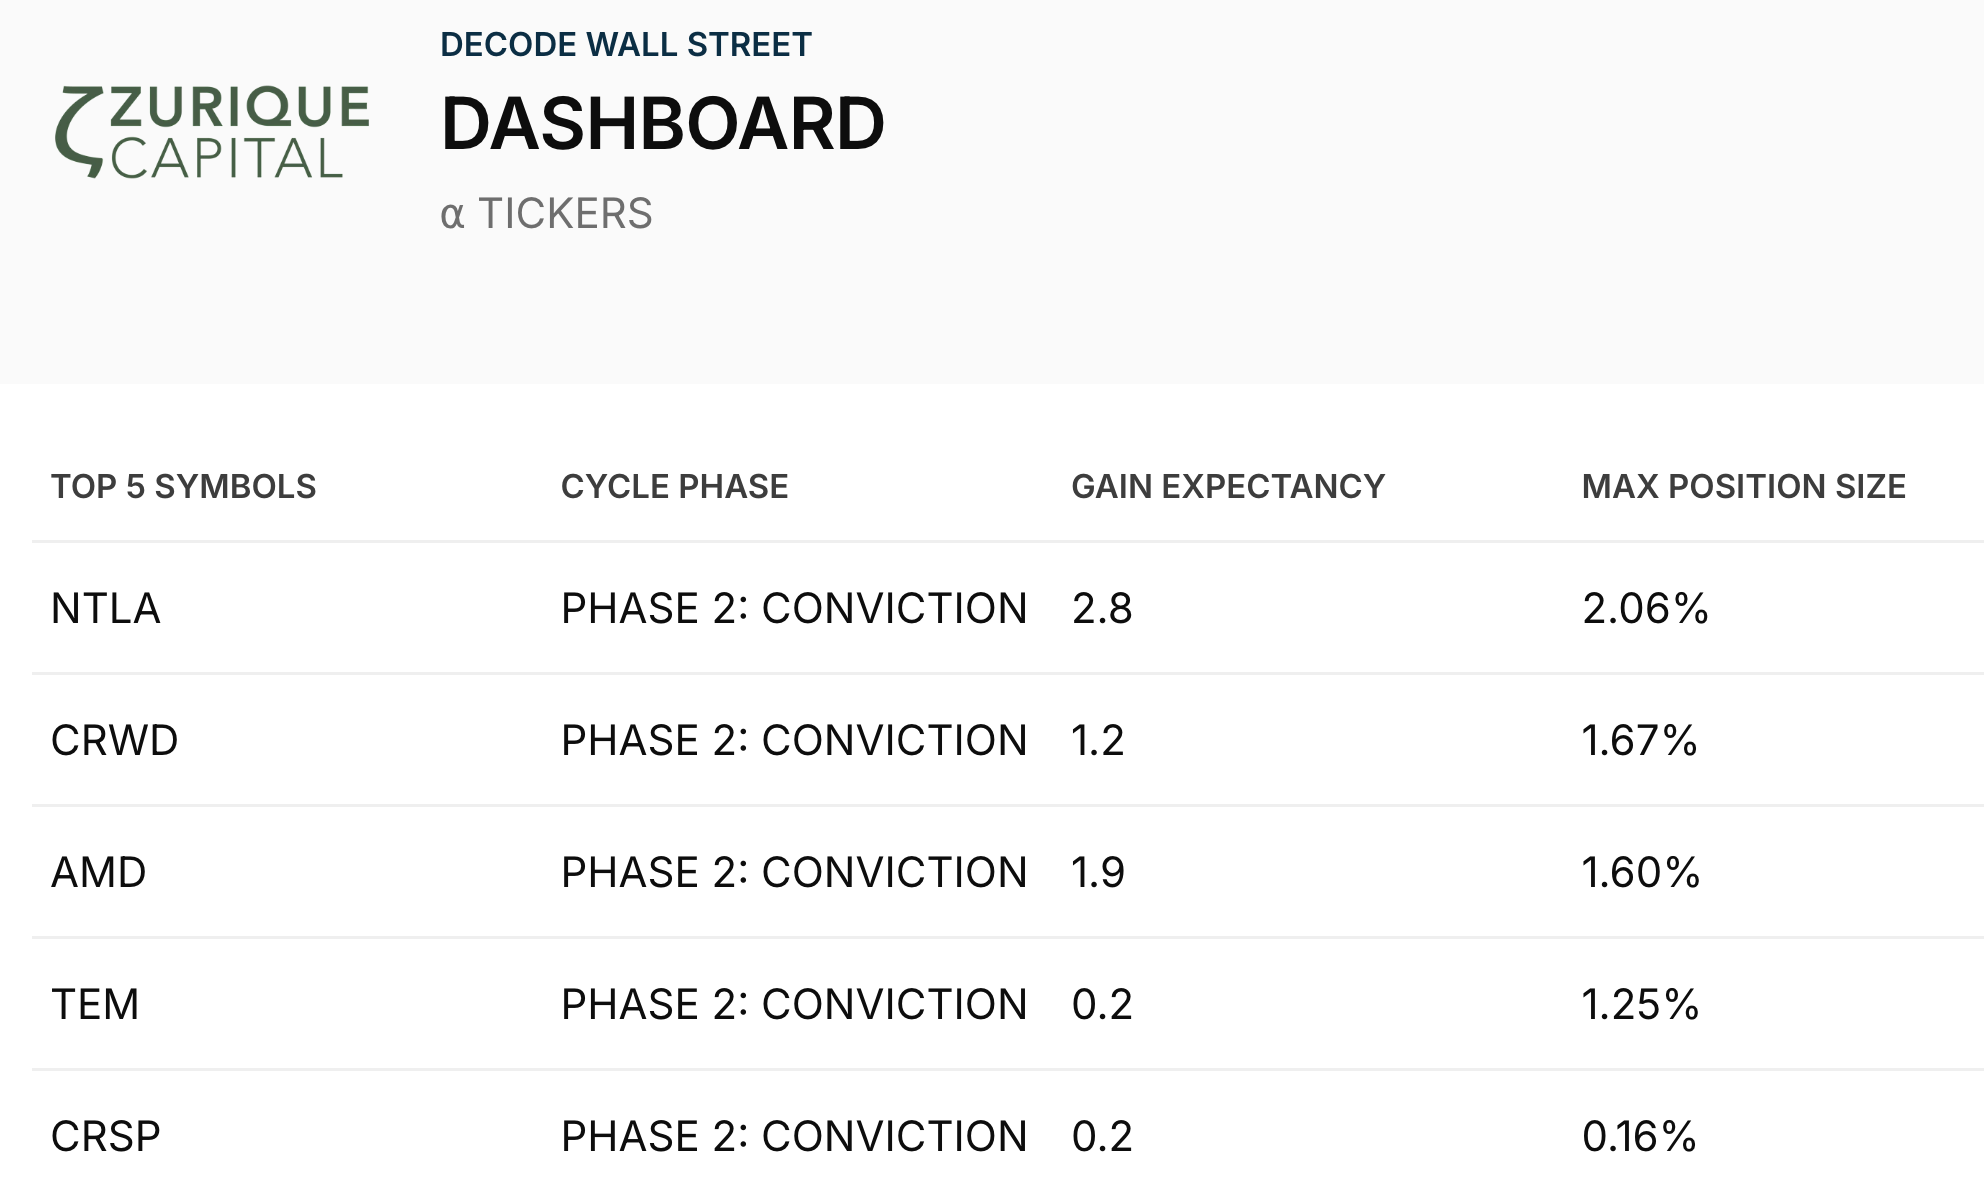Click NTLA's gain expectancy value 2.8
1984x1184 pixels.
[1102, 609]
